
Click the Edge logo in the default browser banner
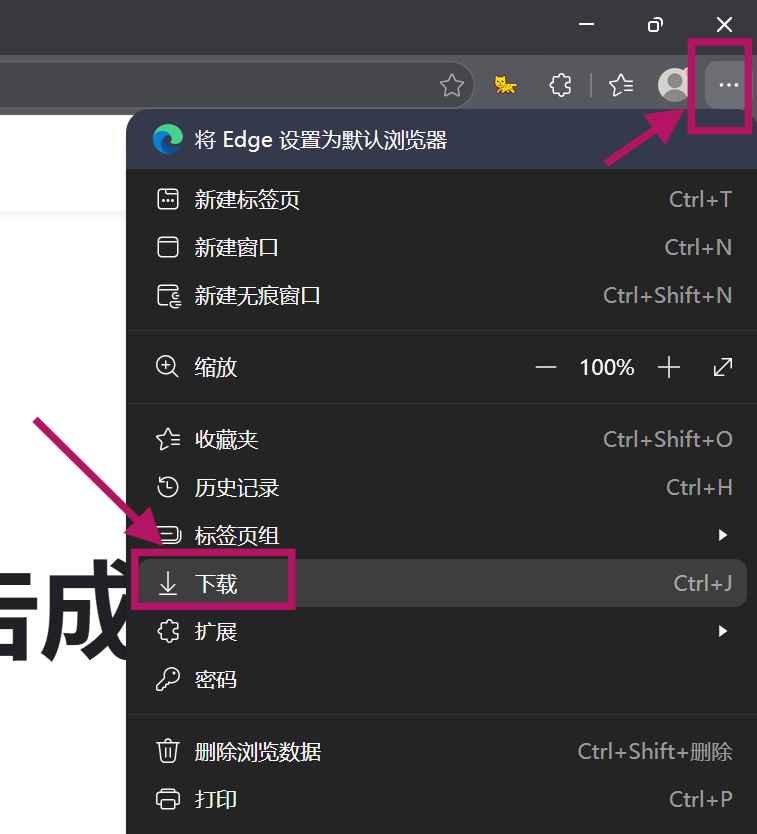pyautogui.click(x=168, y=139)
